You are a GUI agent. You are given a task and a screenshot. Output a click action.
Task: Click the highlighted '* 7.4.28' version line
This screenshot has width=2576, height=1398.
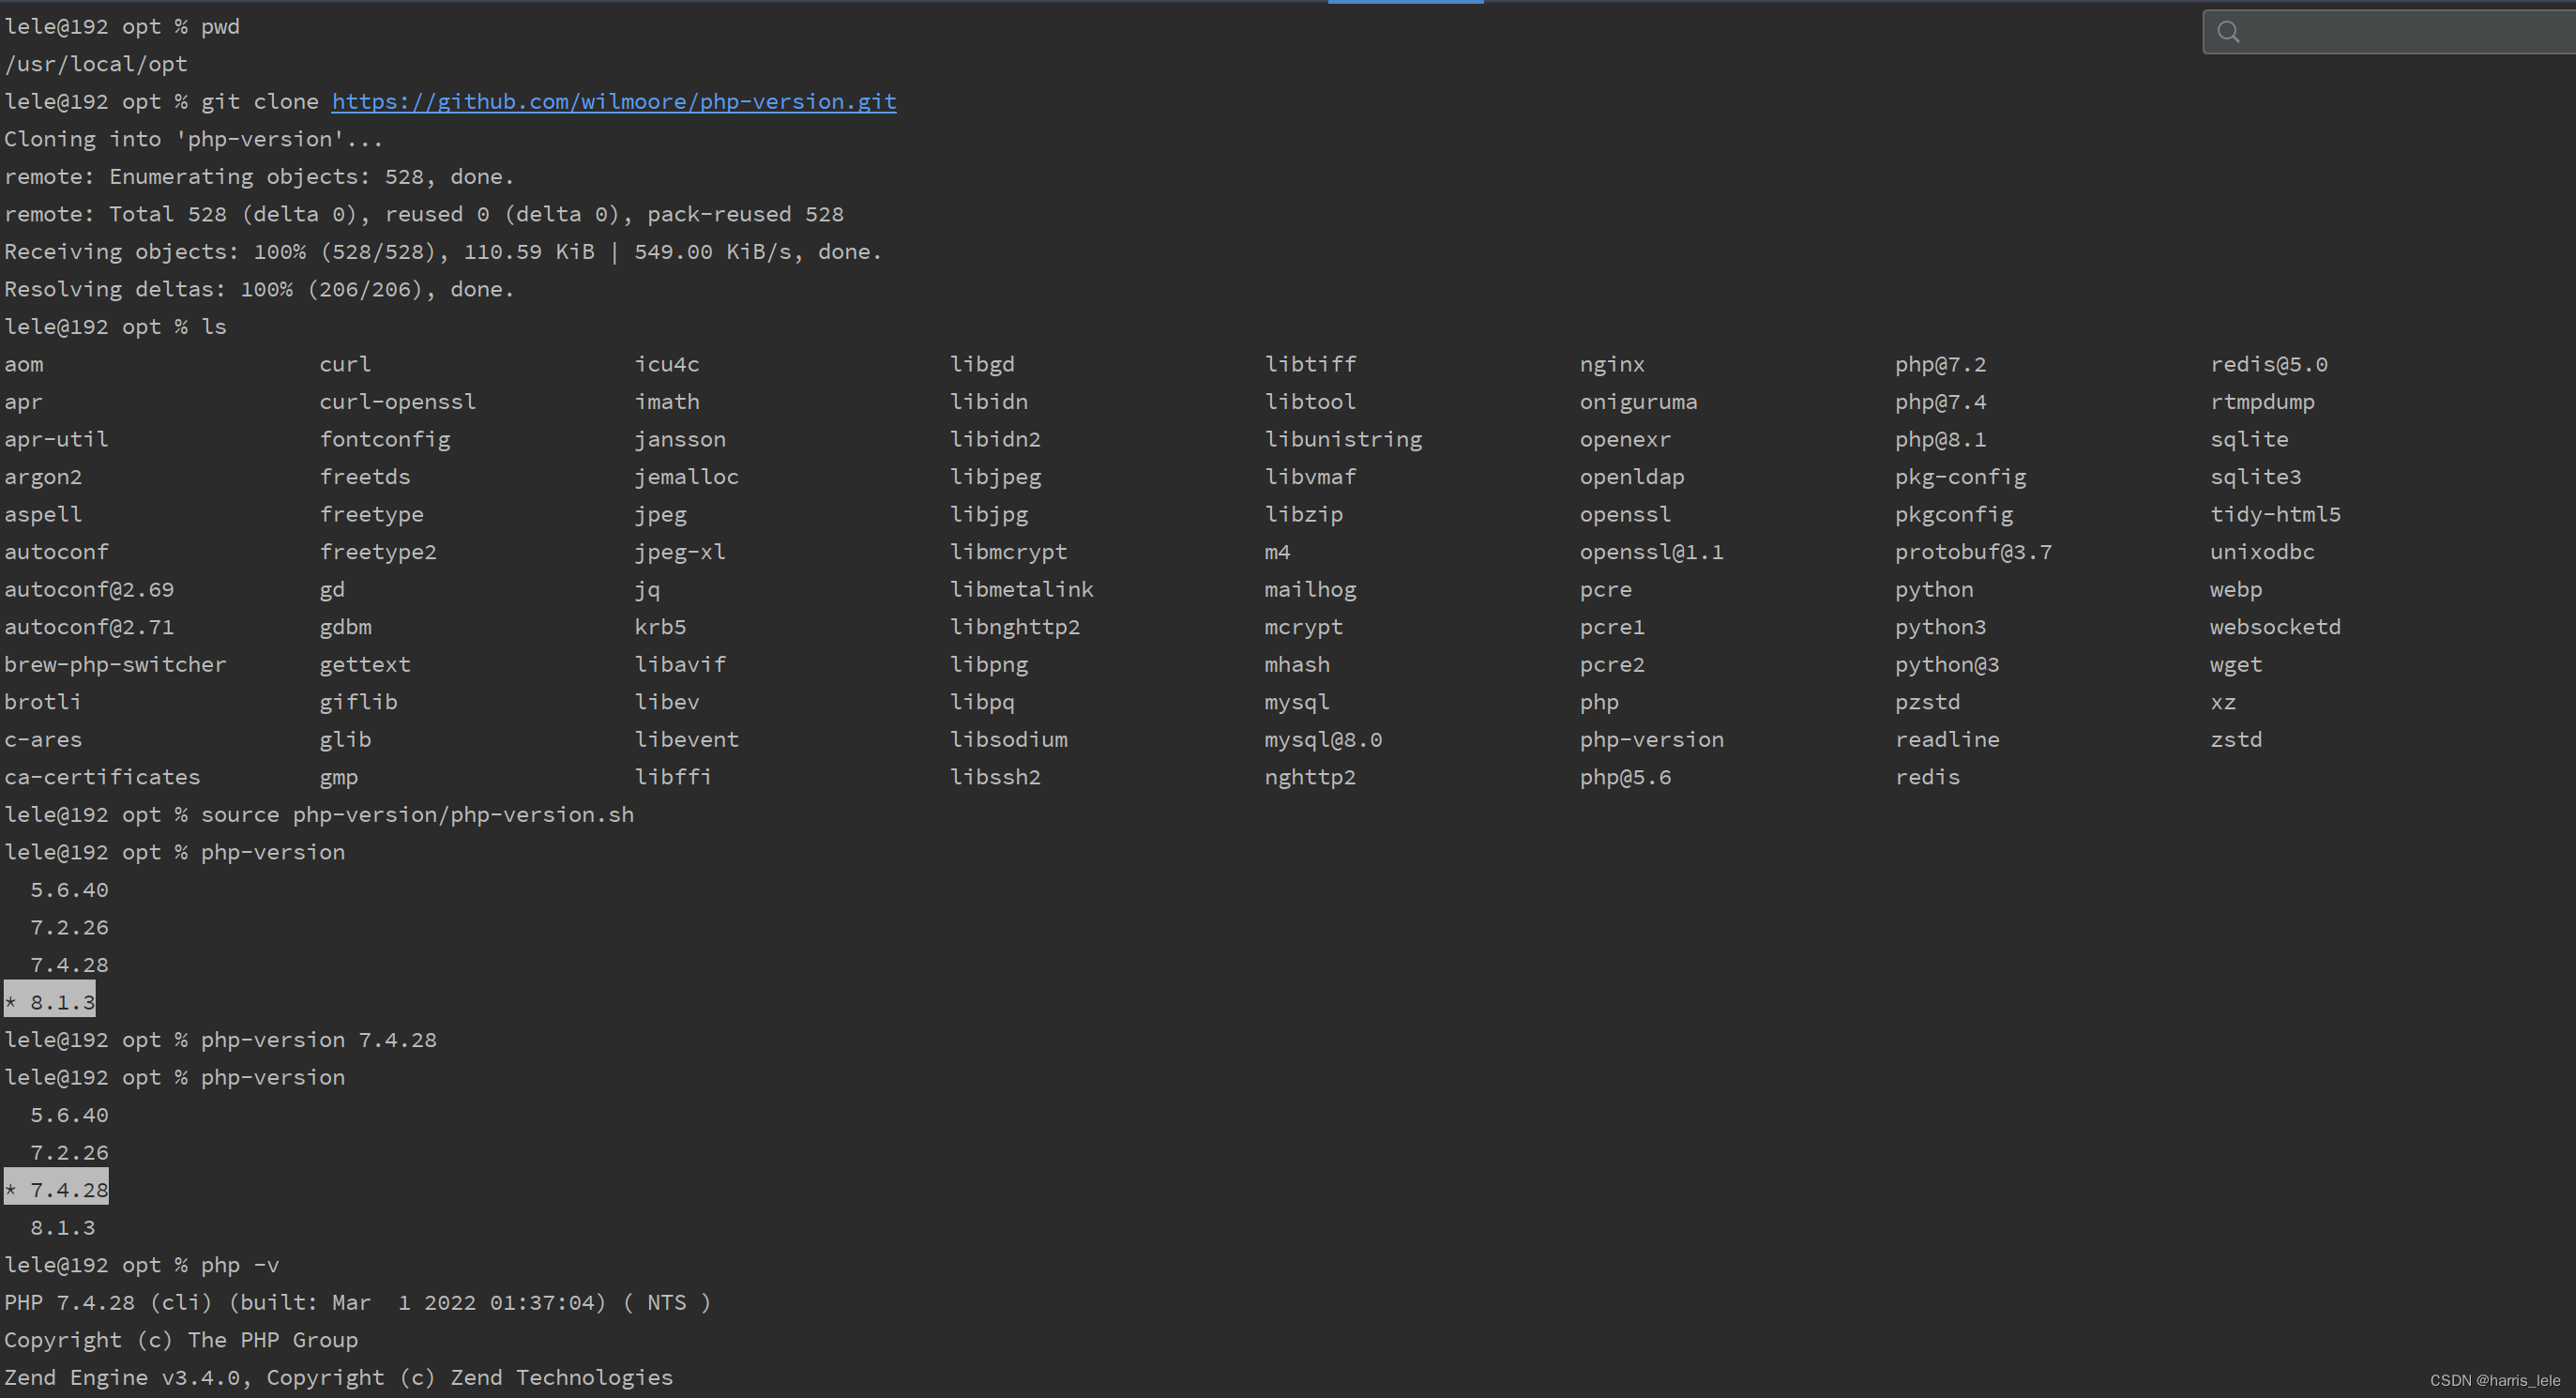[57, 1190]
